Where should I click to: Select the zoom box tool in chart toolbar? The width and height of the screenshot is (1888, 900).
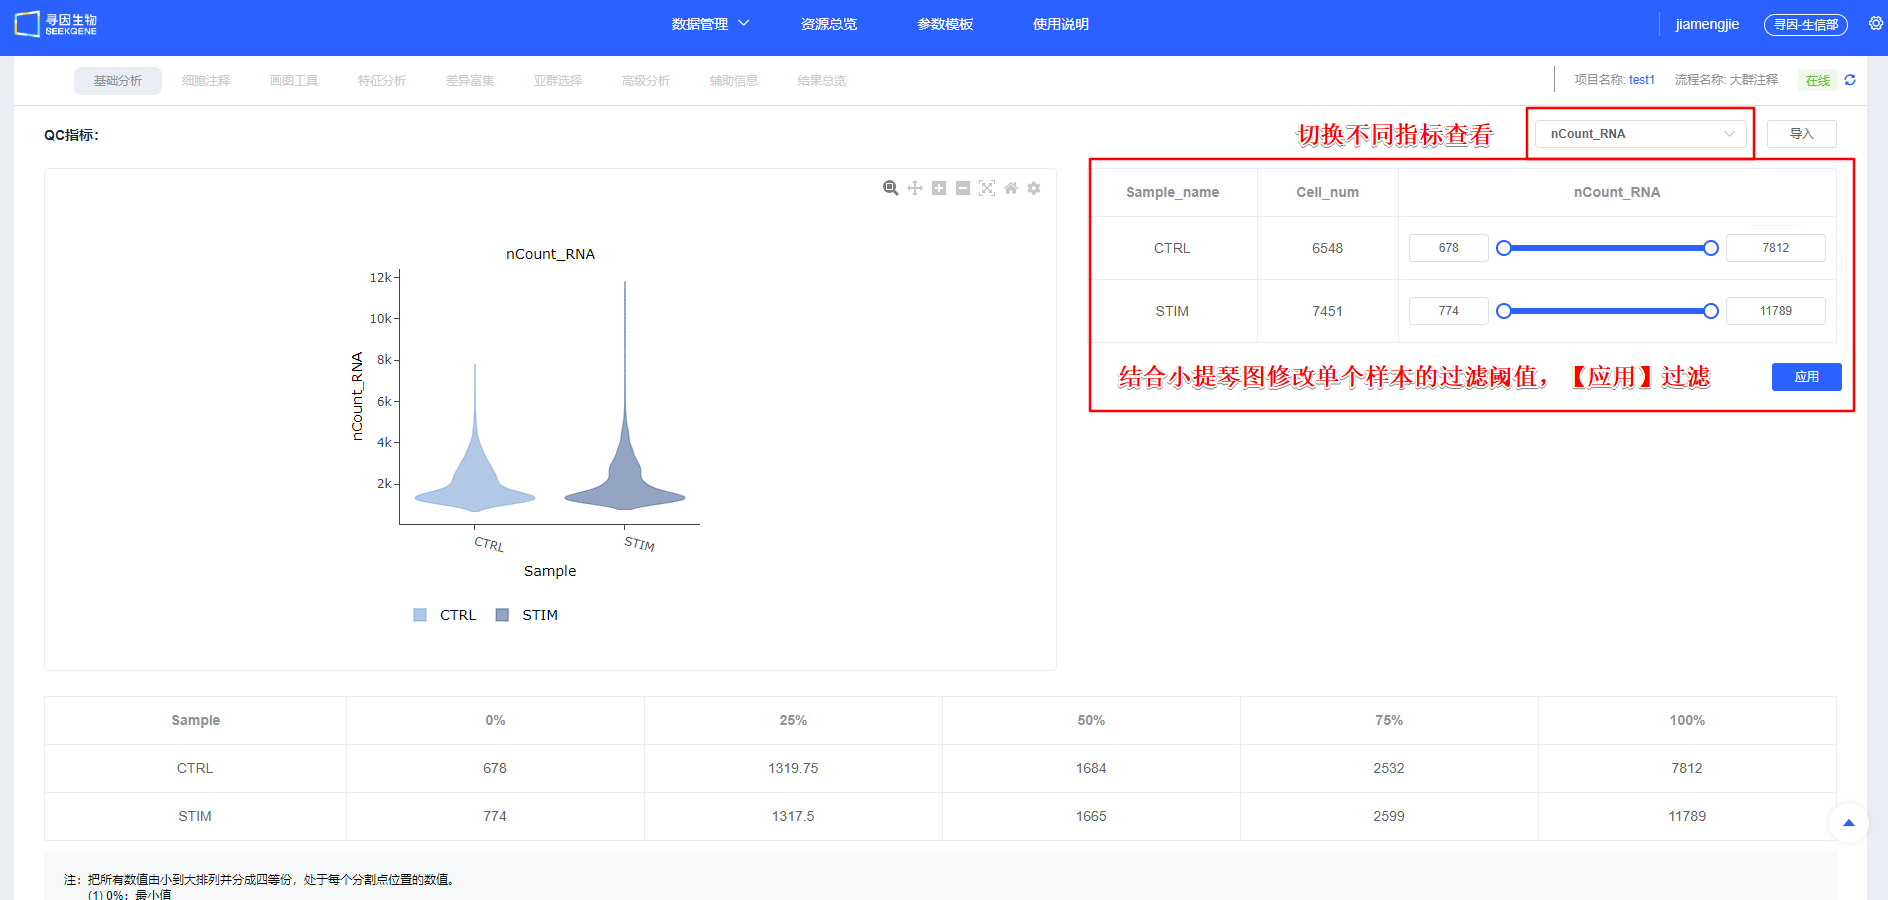(890, 188)
